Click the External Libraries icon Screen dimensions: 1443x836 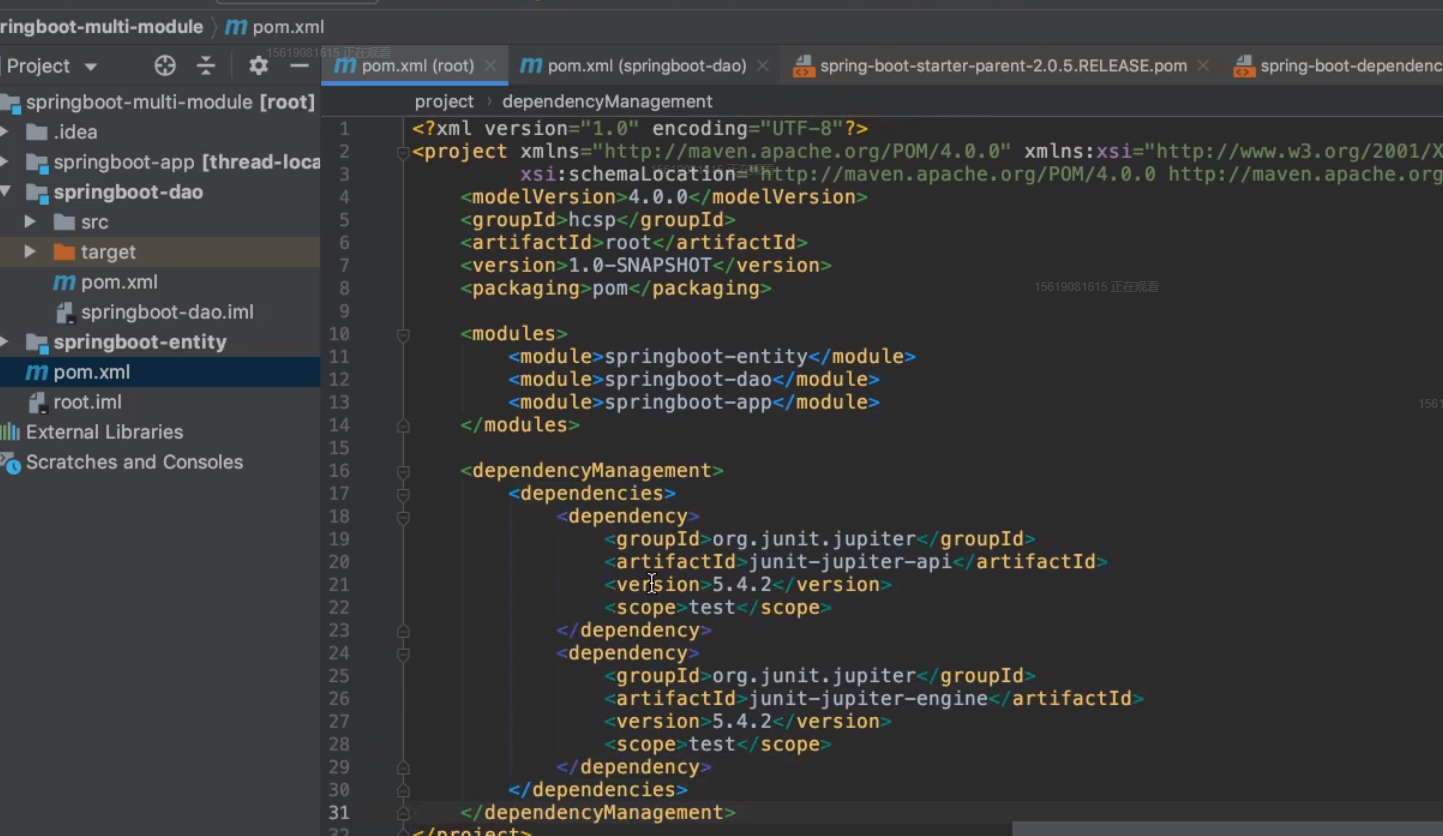click(10, 432)
